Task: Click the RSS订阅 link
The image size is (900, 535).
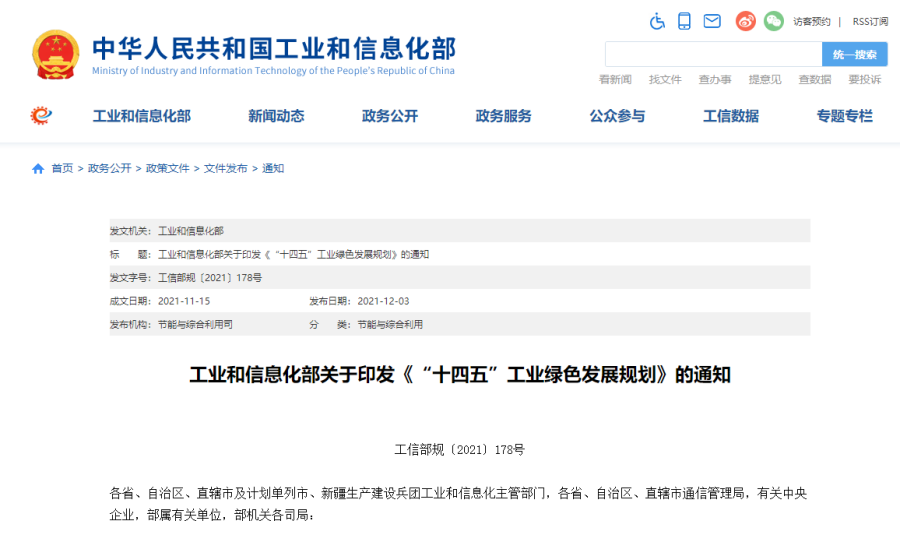Action: tap(869, 22)
